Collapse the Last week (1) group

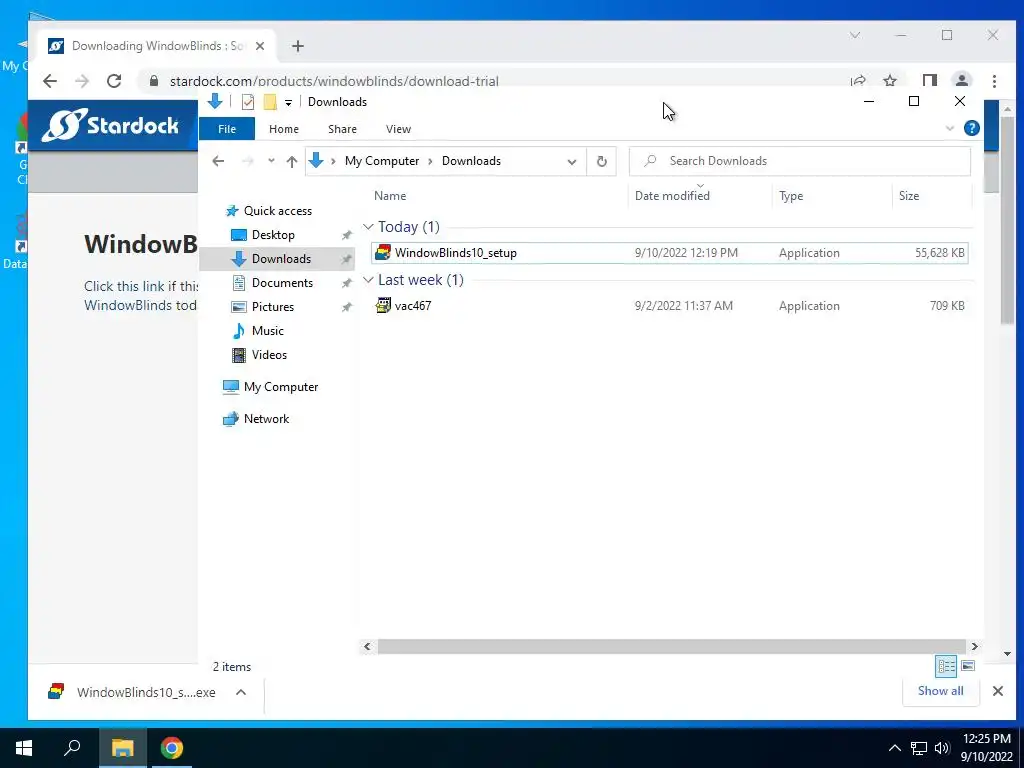368,280
